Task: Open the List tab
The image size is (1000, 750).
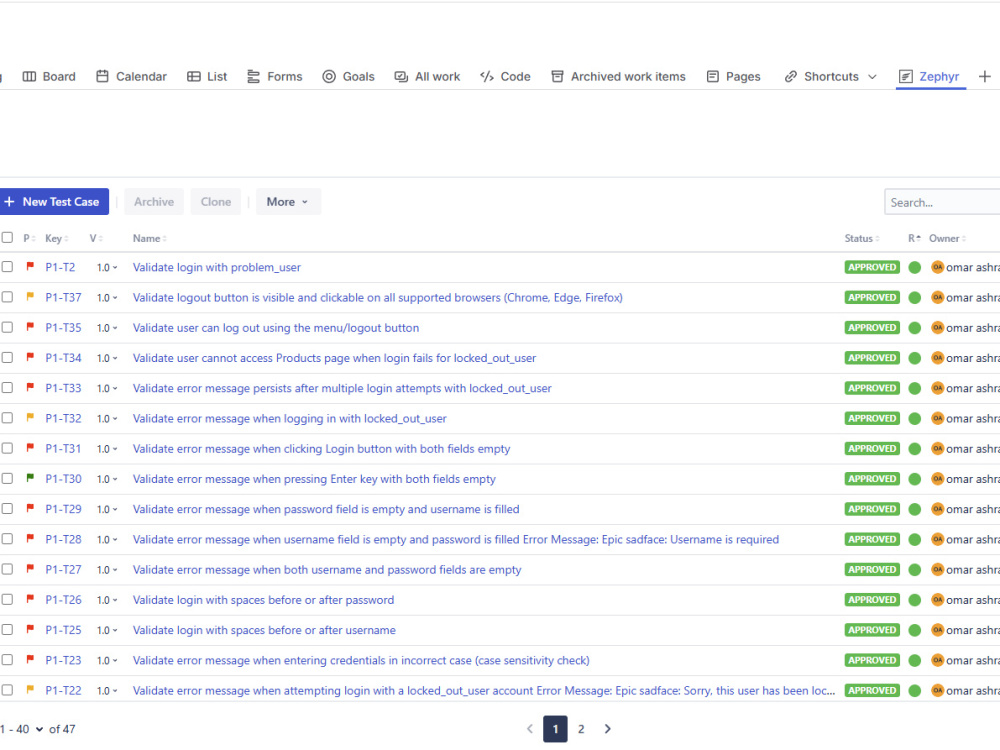Action: pos(207,77)
